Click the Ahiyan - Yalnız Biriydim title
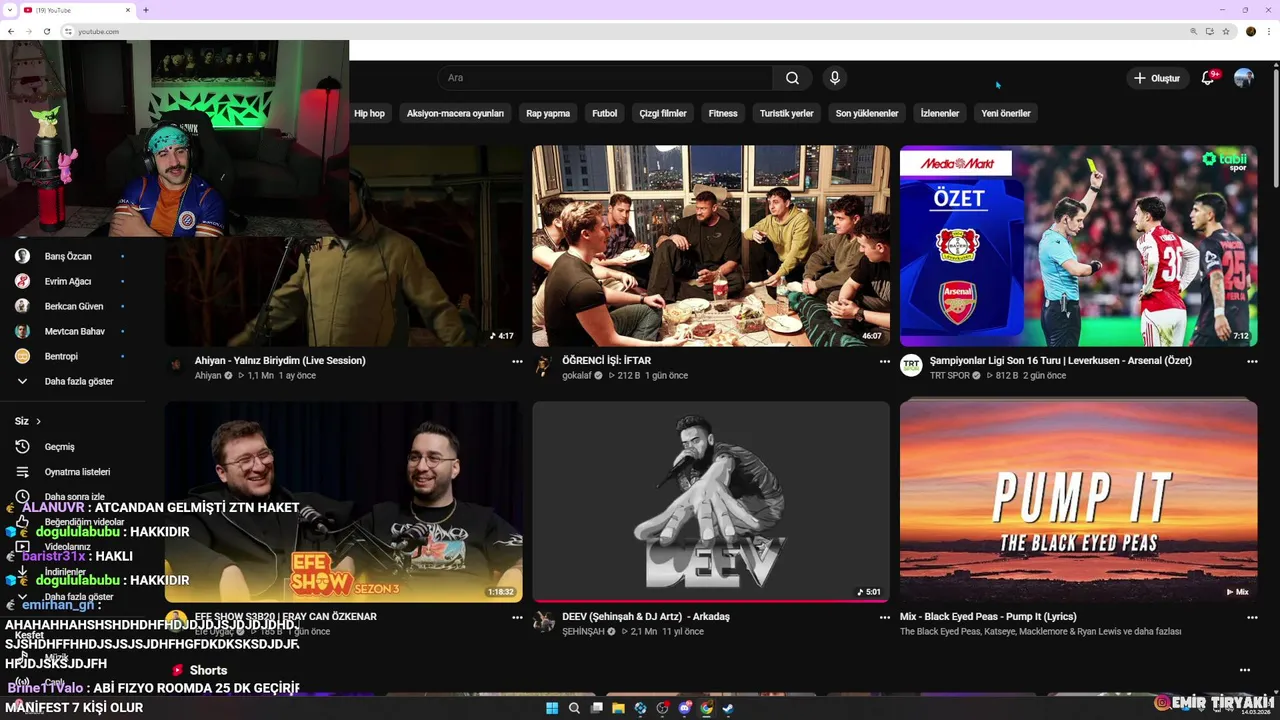This screenshot has height=720, width=1280. tap(280, 361)
